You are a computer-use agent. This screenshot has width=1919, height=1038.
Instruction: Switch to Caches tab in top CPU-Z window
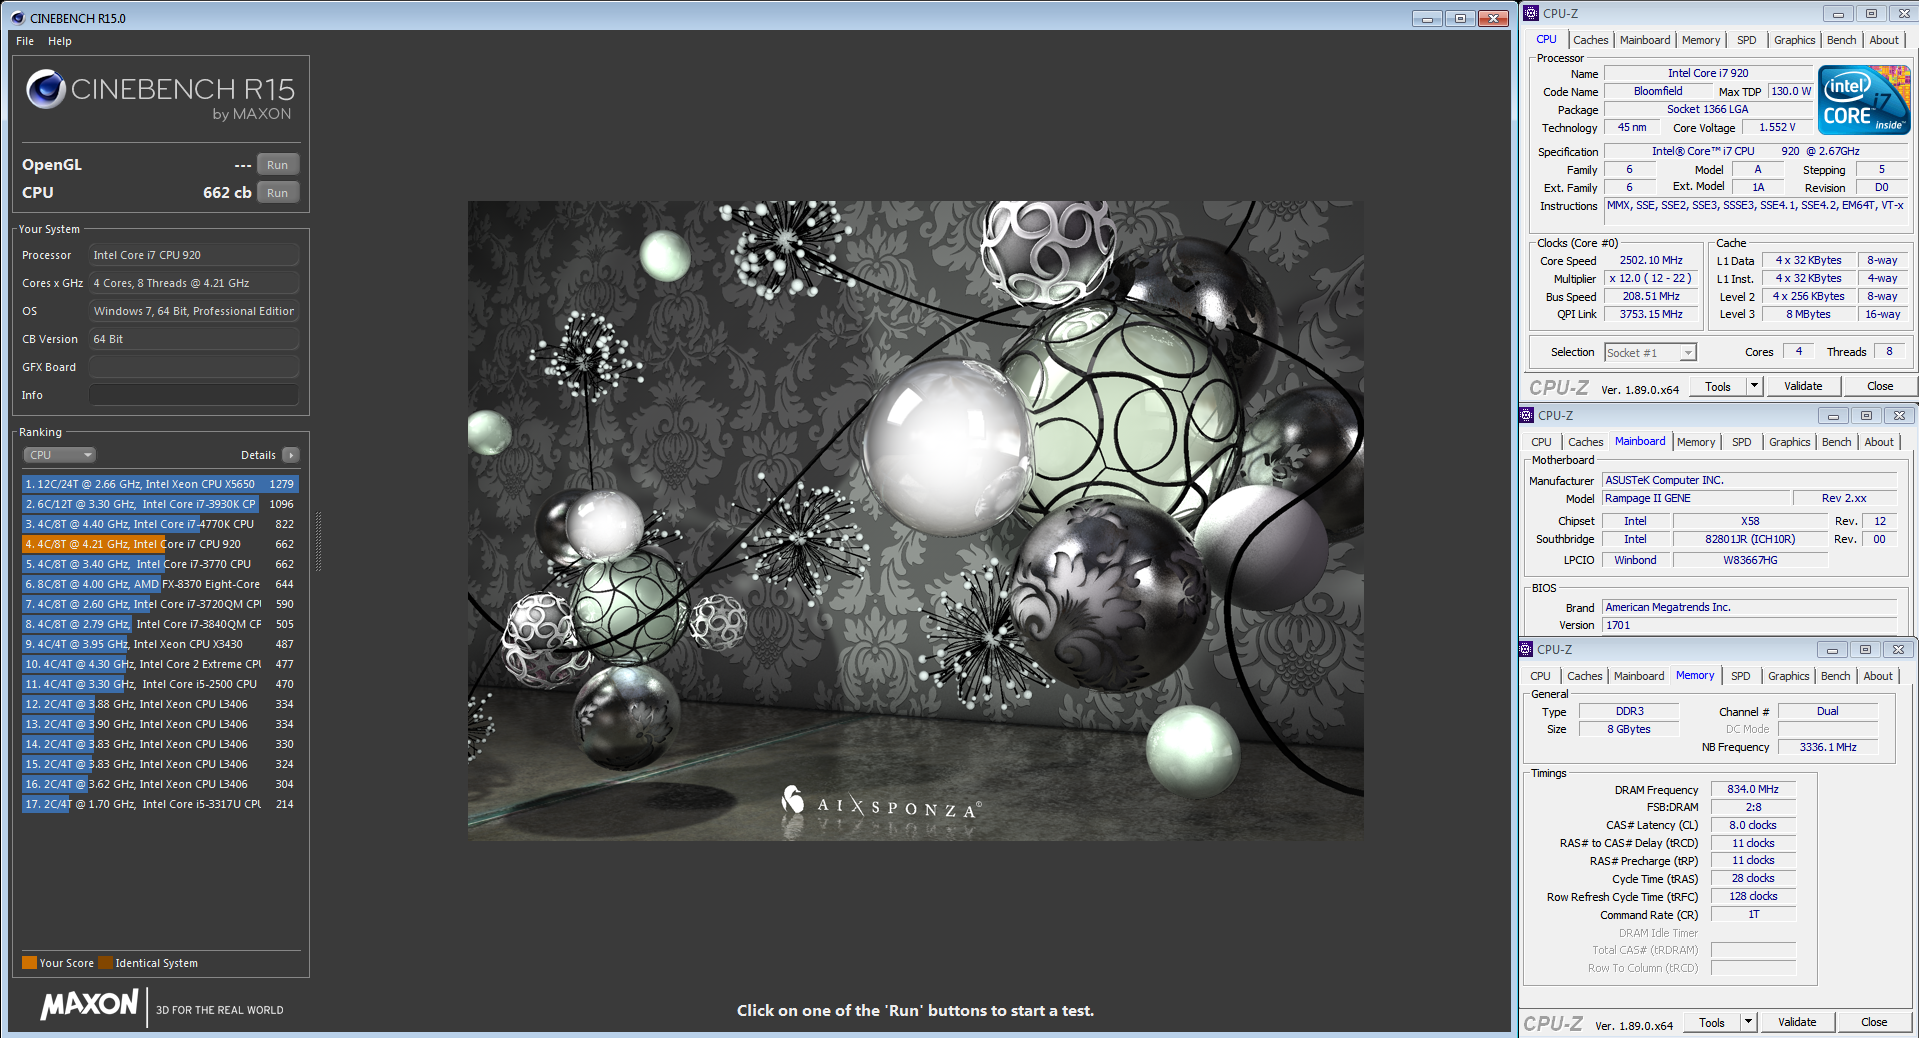(1590, 40)
